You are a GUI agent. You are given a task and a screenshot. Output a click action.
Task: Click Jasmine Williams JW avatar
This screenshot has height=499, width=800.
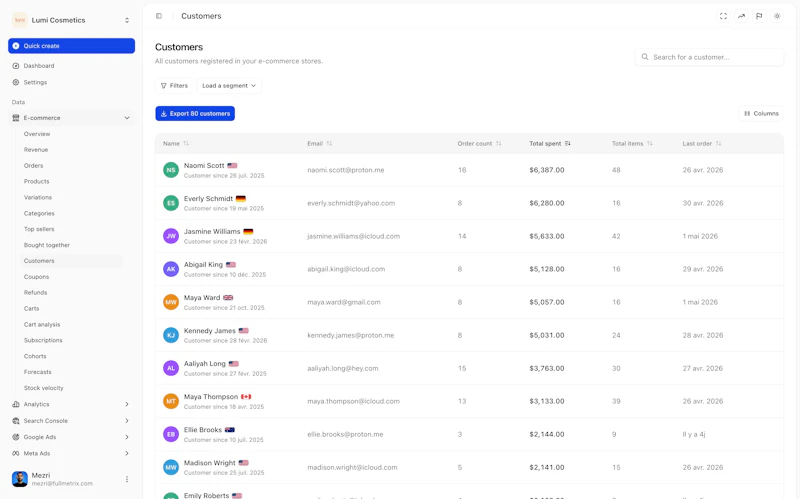coord(171,236)
